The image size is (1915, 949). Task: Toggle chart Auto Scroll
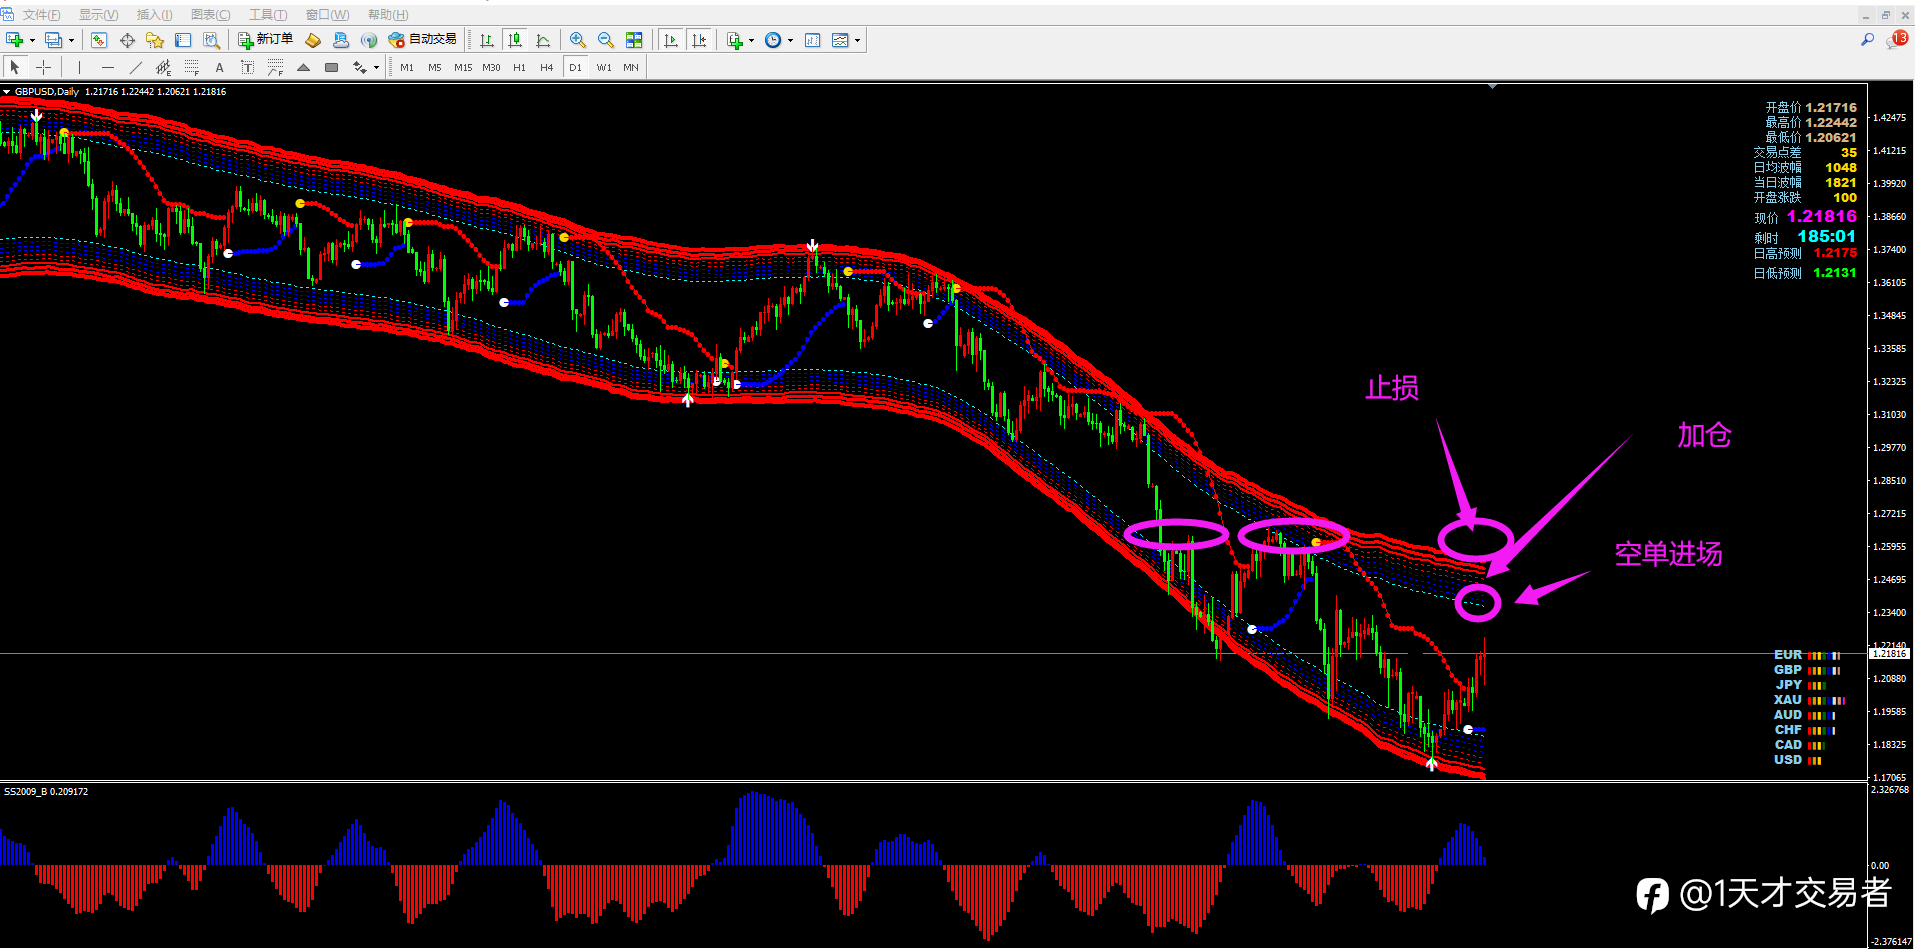[671, 40]
